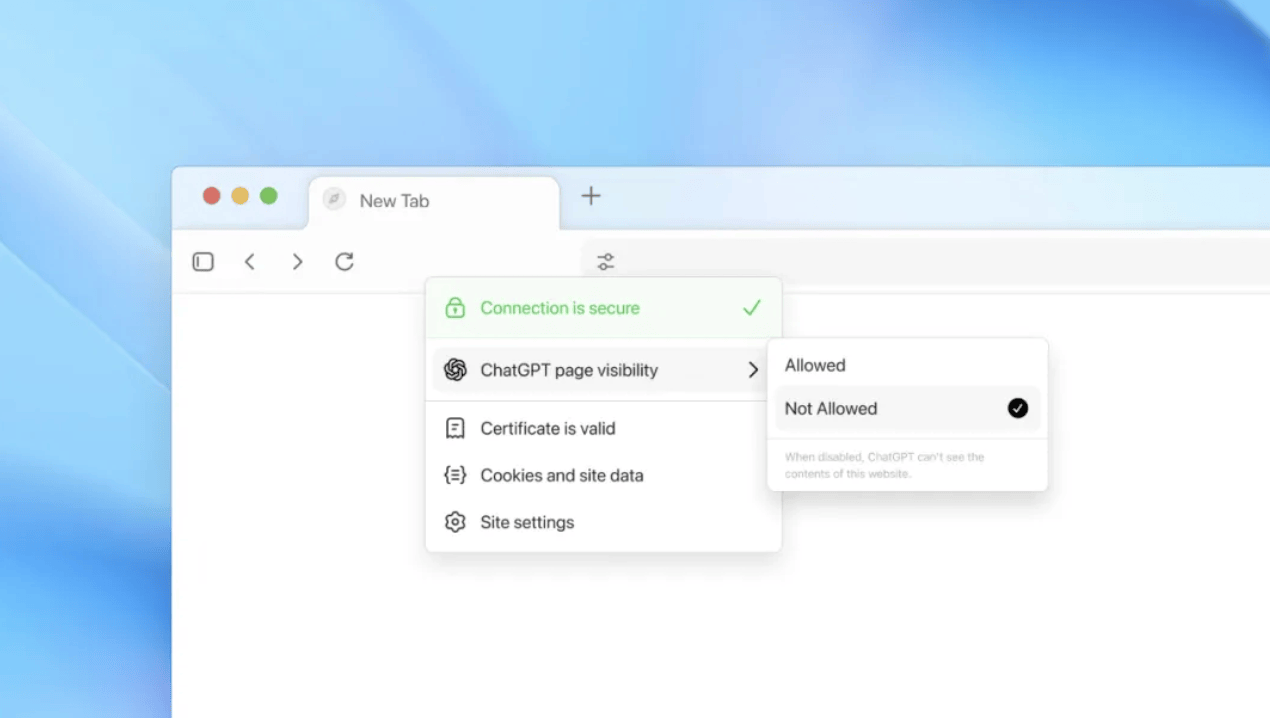Go back with the left arrow
The image size is (1270, 718).
pos(250,262)
